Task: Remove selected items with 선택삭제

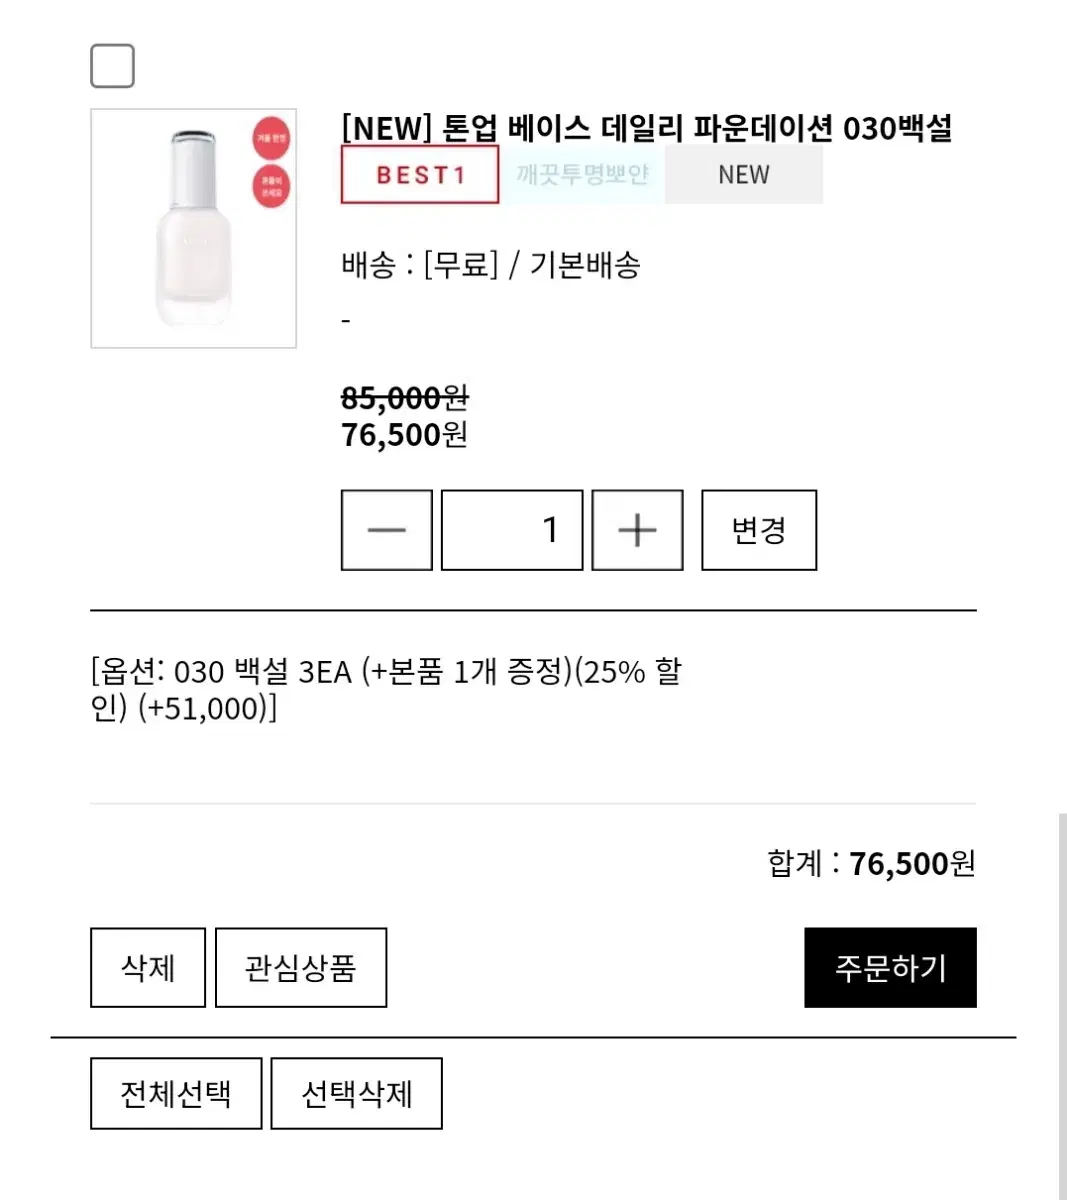Action: pyautogui.click(x=357, y=1093)
